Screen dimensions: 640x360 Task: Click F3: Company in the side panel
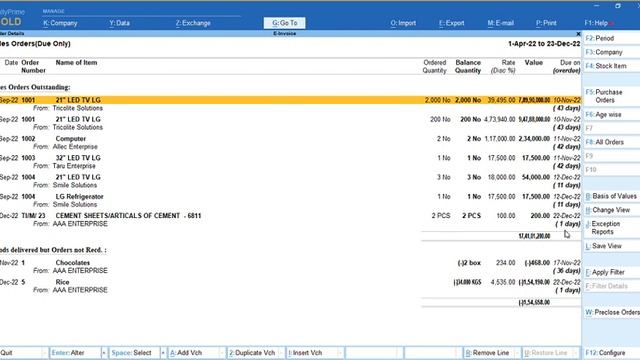pos(611,52)
